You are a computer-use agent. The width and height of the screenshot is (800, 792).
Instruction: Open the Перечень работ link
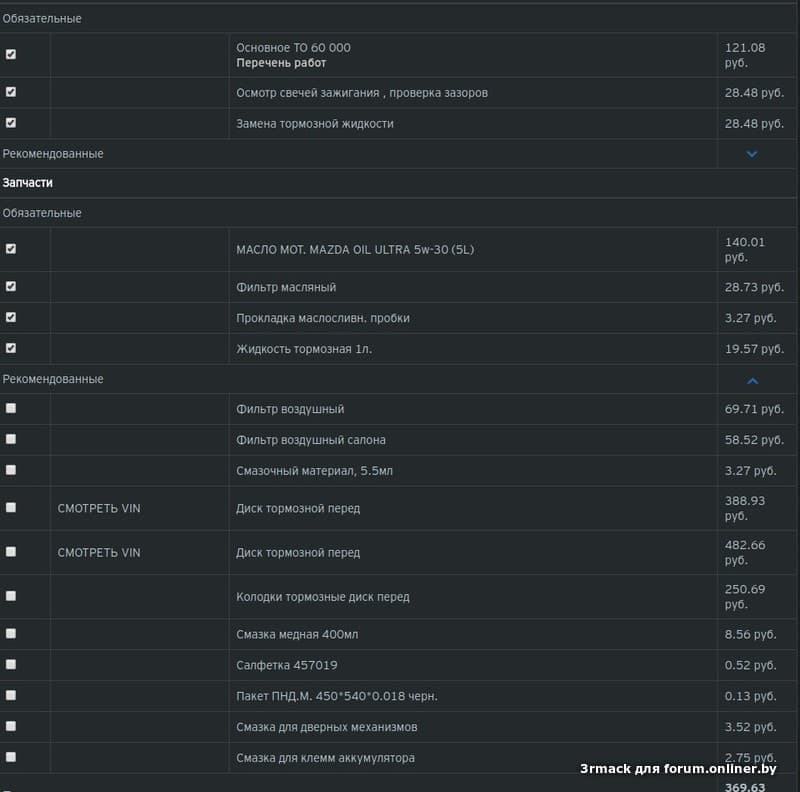(281, 63)
